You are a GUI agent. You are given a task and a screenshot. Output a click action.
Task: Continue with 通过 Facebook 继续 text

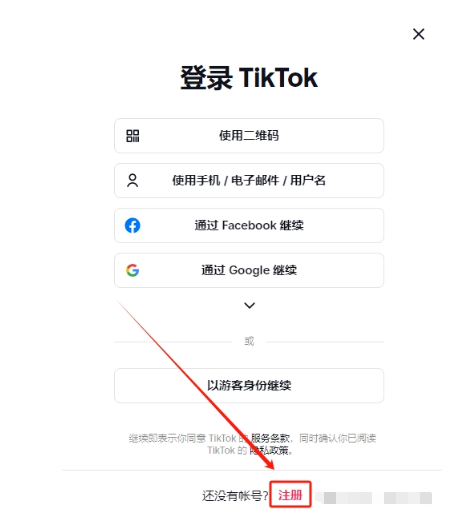pos(249,225)
